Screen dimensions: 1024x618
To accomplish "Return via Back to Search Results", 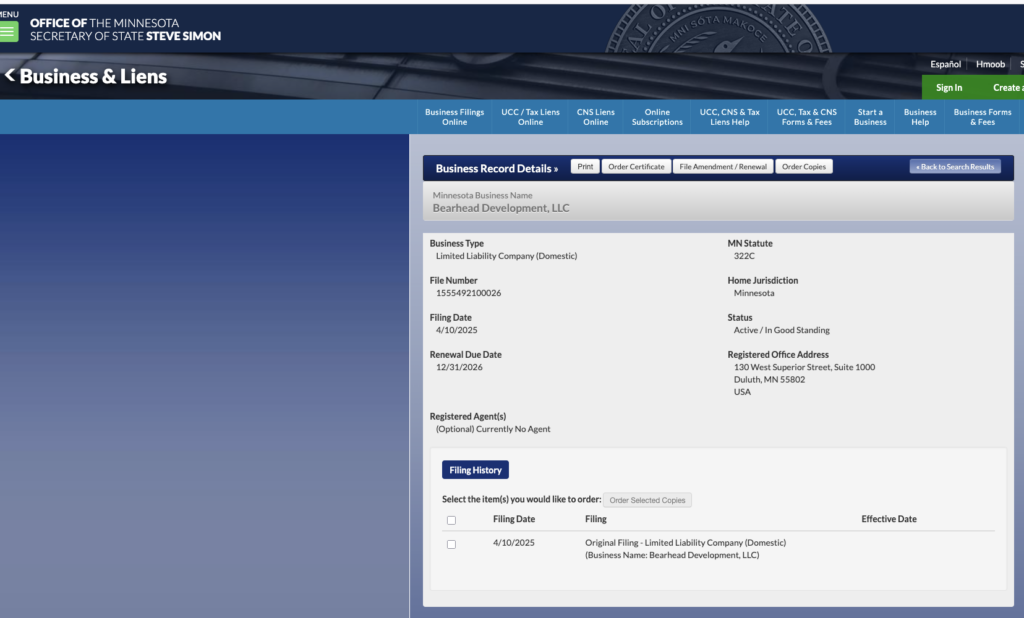I will [x=954, y=167].
